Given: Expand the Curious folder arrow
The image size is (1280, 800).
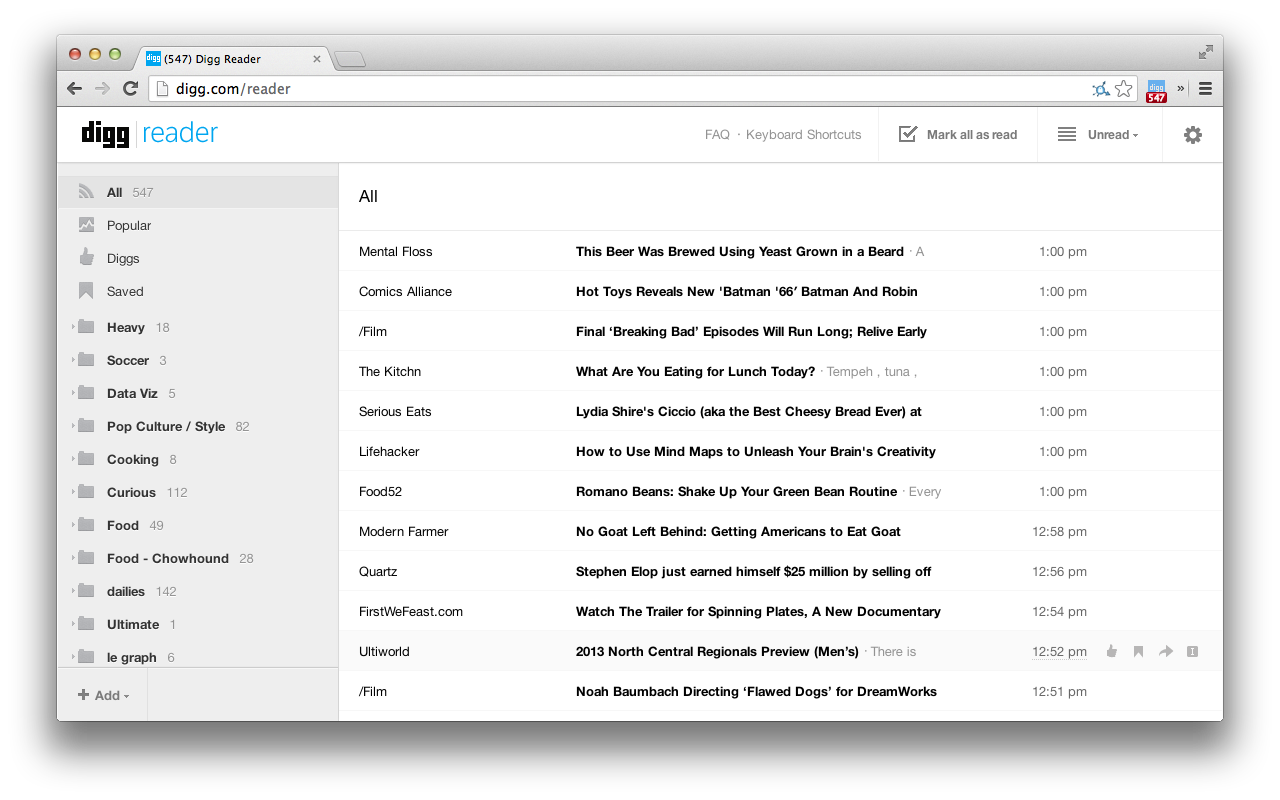Looking at the screenshot, I should (73, 492).
